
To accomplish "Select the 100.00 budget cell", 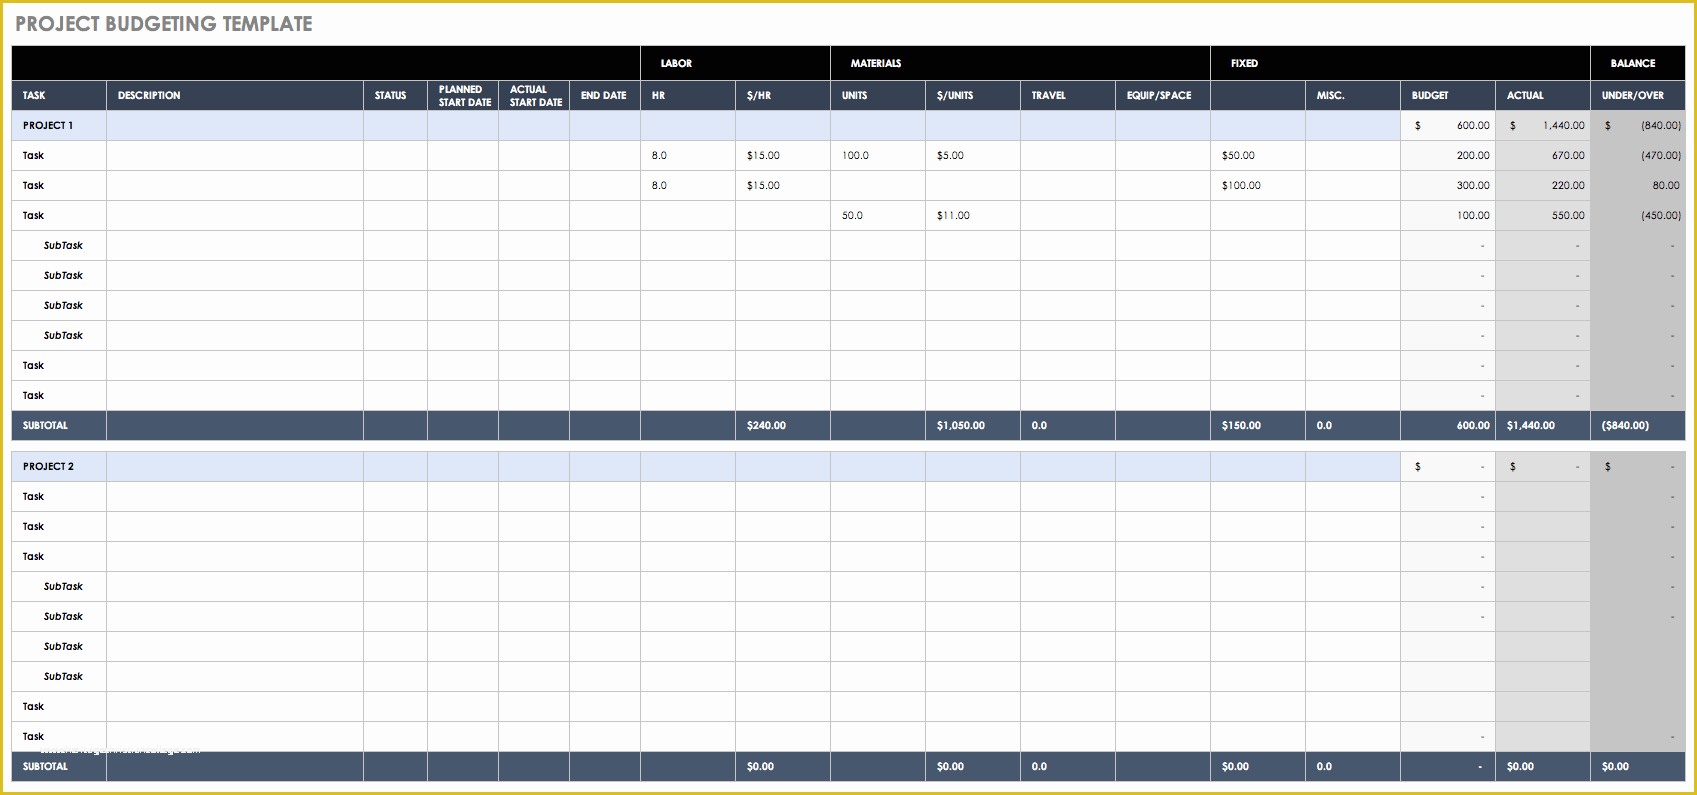I will [1448, 215].
